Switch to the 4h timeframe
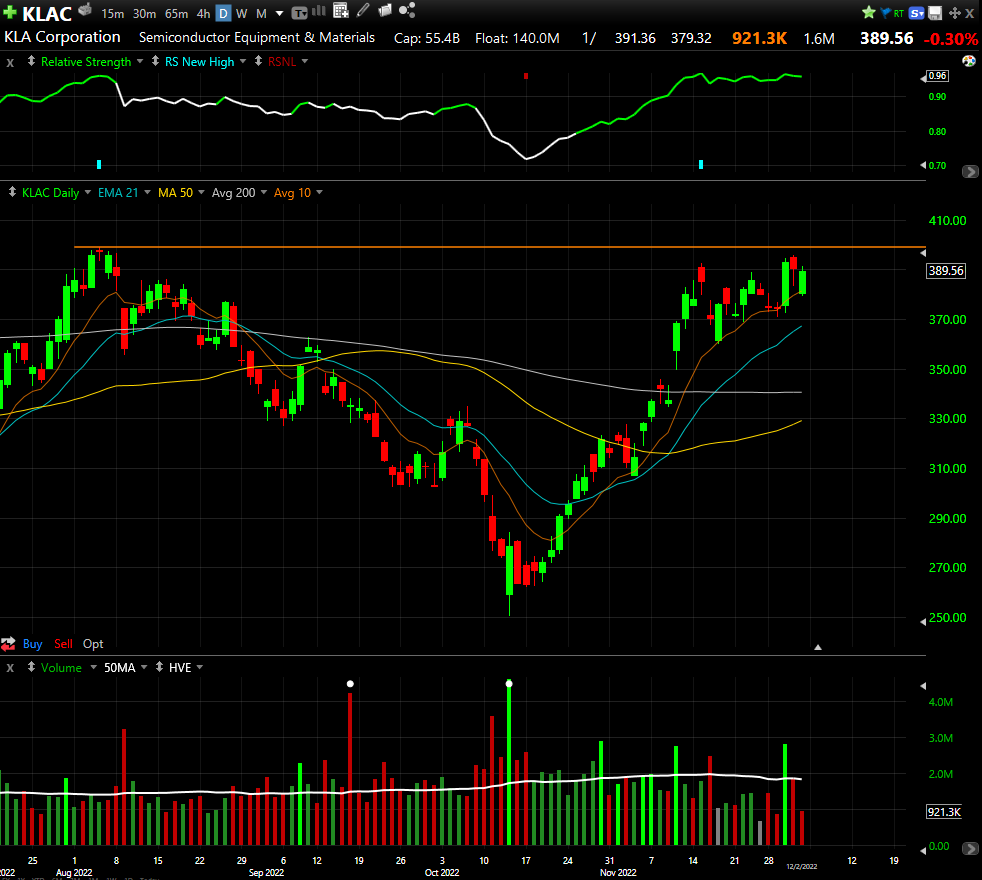Screen dimensions: 982x880 (204, 13)
